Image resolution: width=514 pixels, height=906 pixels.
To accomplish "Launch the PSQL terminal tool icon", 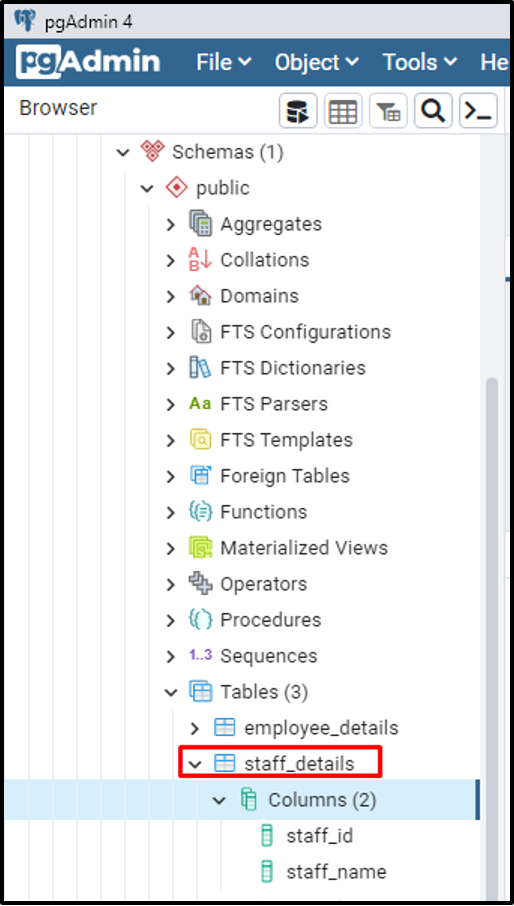I will [x=478, y=110].
